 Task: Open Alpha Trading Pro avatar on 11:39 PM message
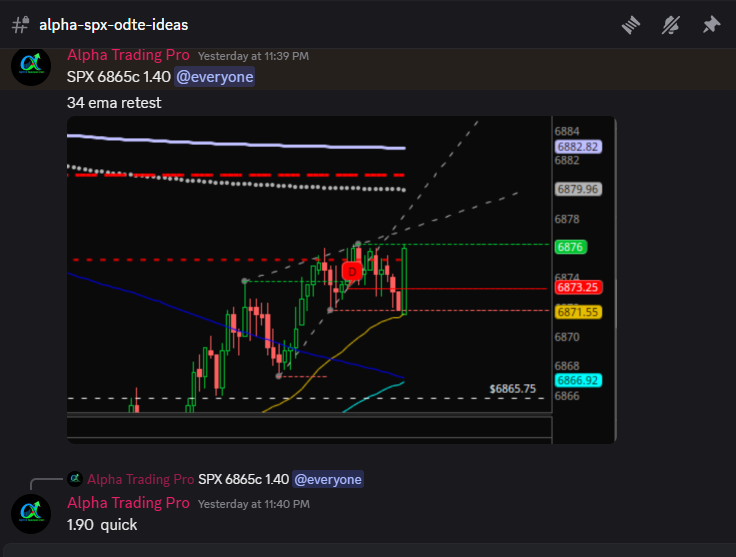point(31,66)
